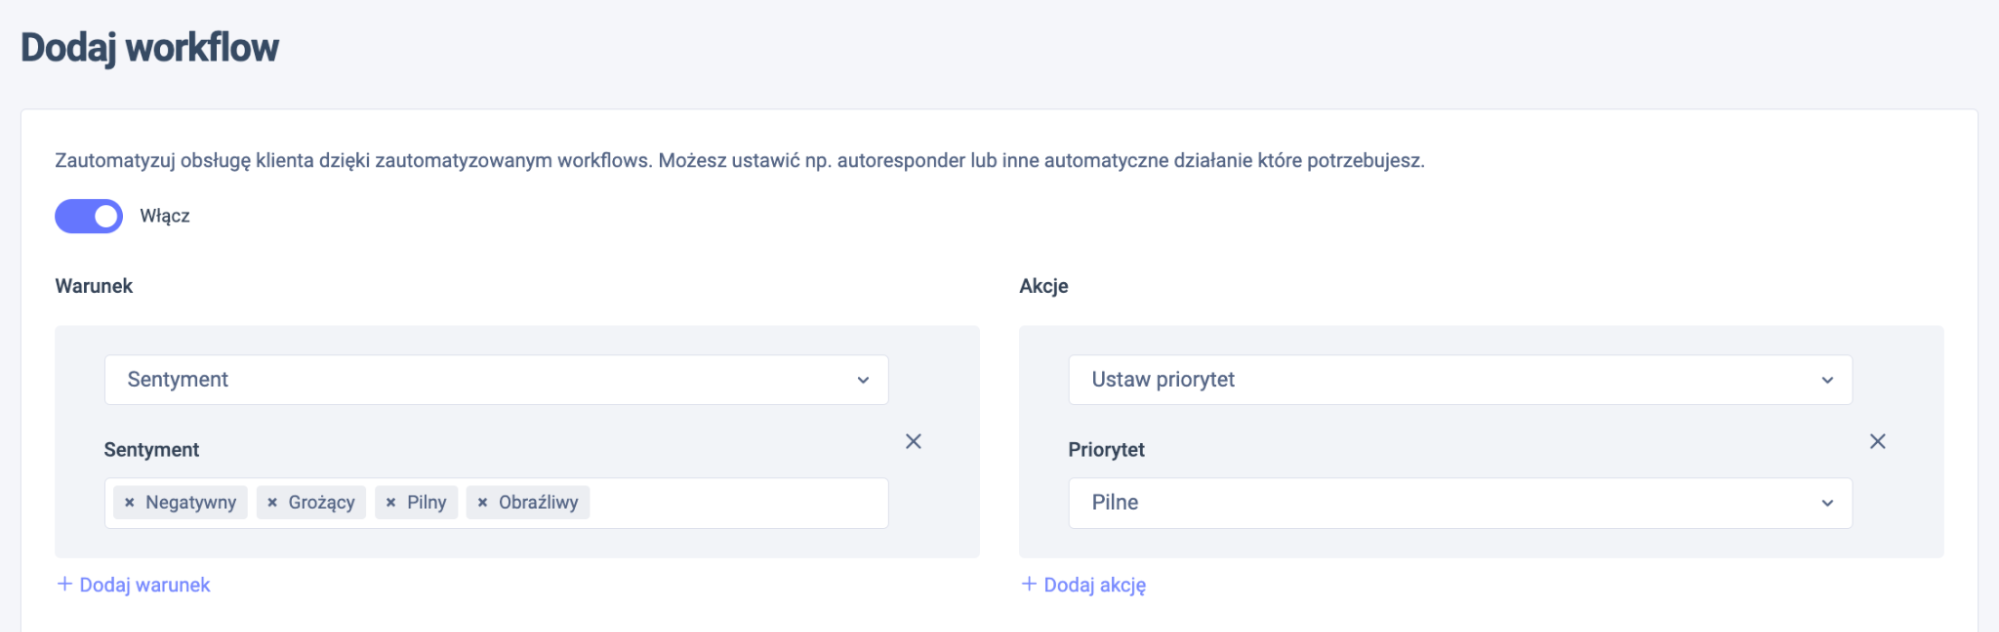This screenshot has height=632, width=1999.
Task: Remove the Negatywny sentiment tag
Action: [129, 503]
